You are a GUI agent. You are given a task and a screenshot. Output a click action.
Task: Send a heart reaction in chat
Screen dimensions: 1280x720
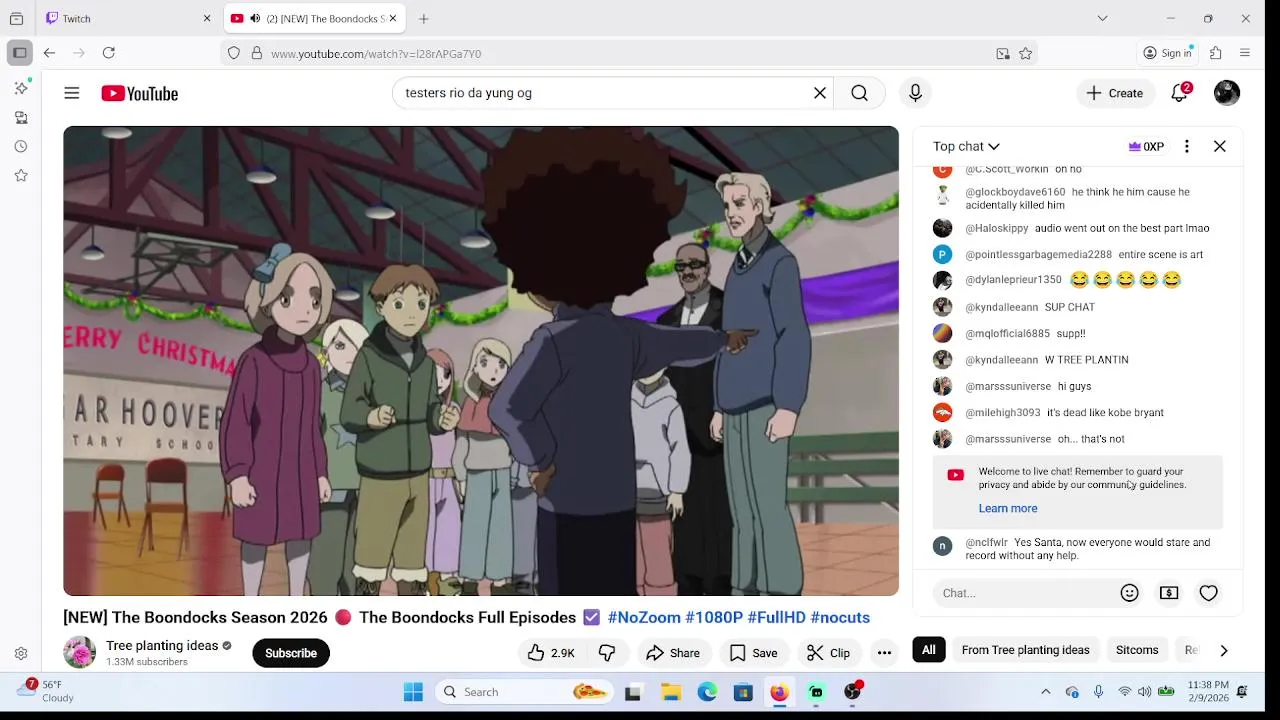pos(1209,593)
